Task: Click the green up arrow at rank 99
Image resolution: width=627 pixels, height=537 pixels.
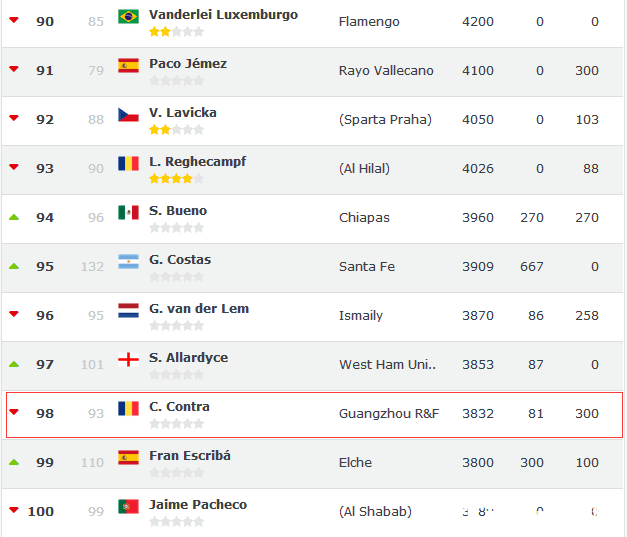Action: 14,462
